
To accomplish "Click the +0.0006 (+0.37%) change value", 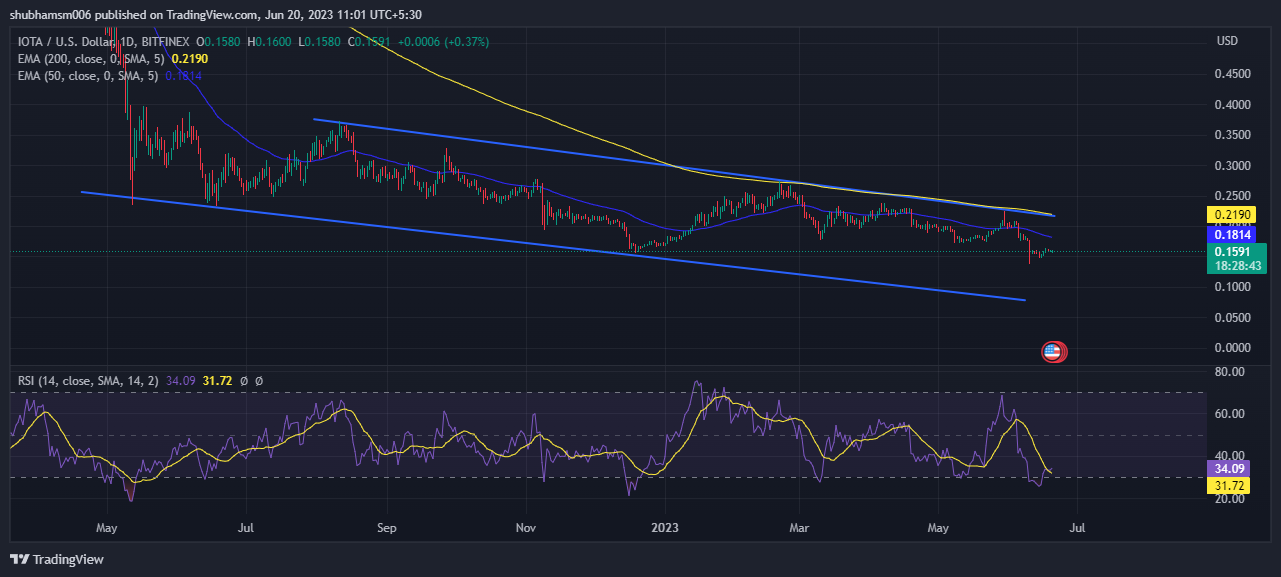I will click(443, 42).
